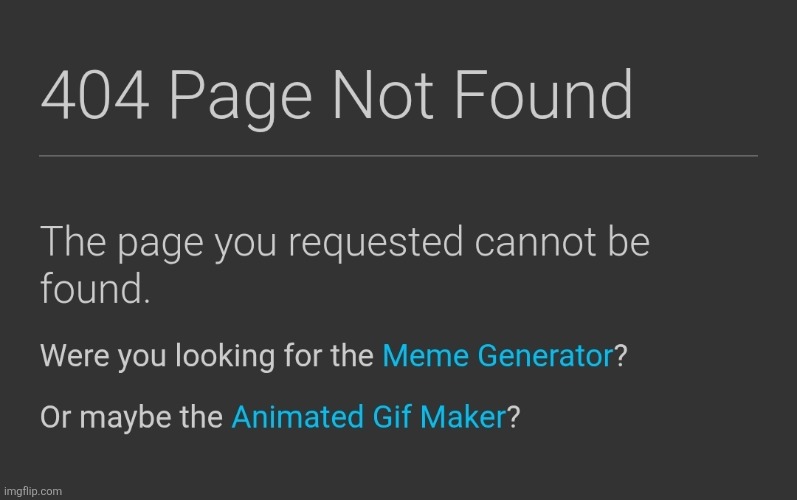Click the imgflip.com watermark text
Viewport: 797px width, 500px height.
(x=32, y=491)
